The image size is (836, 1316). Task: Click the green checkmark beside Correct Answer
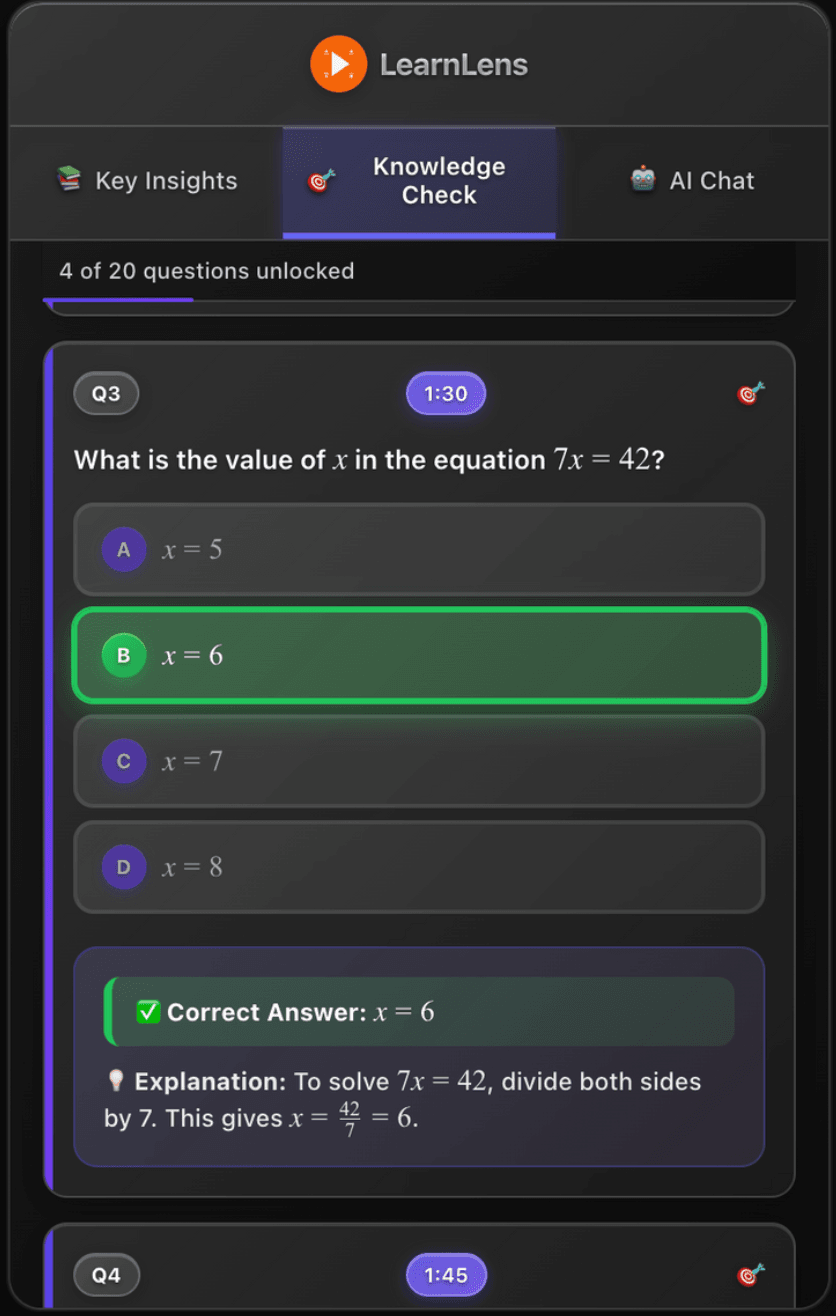click(x=148, y=1011)
